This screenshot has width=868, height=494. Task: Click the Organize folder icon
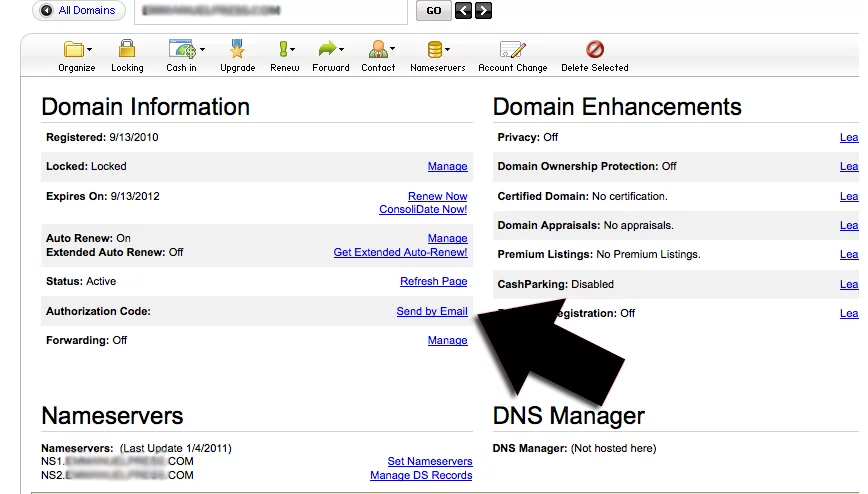click(x=75, y=50)
